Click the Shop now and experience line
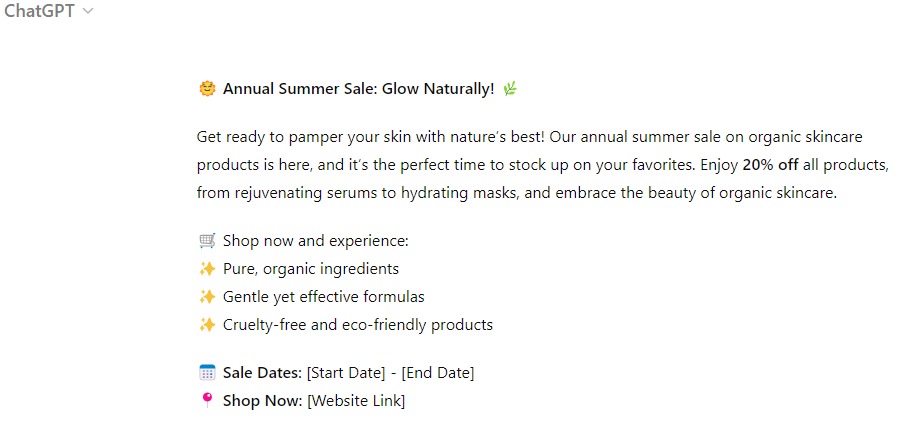Screen dimensions: 912x426 coord(316,241)
